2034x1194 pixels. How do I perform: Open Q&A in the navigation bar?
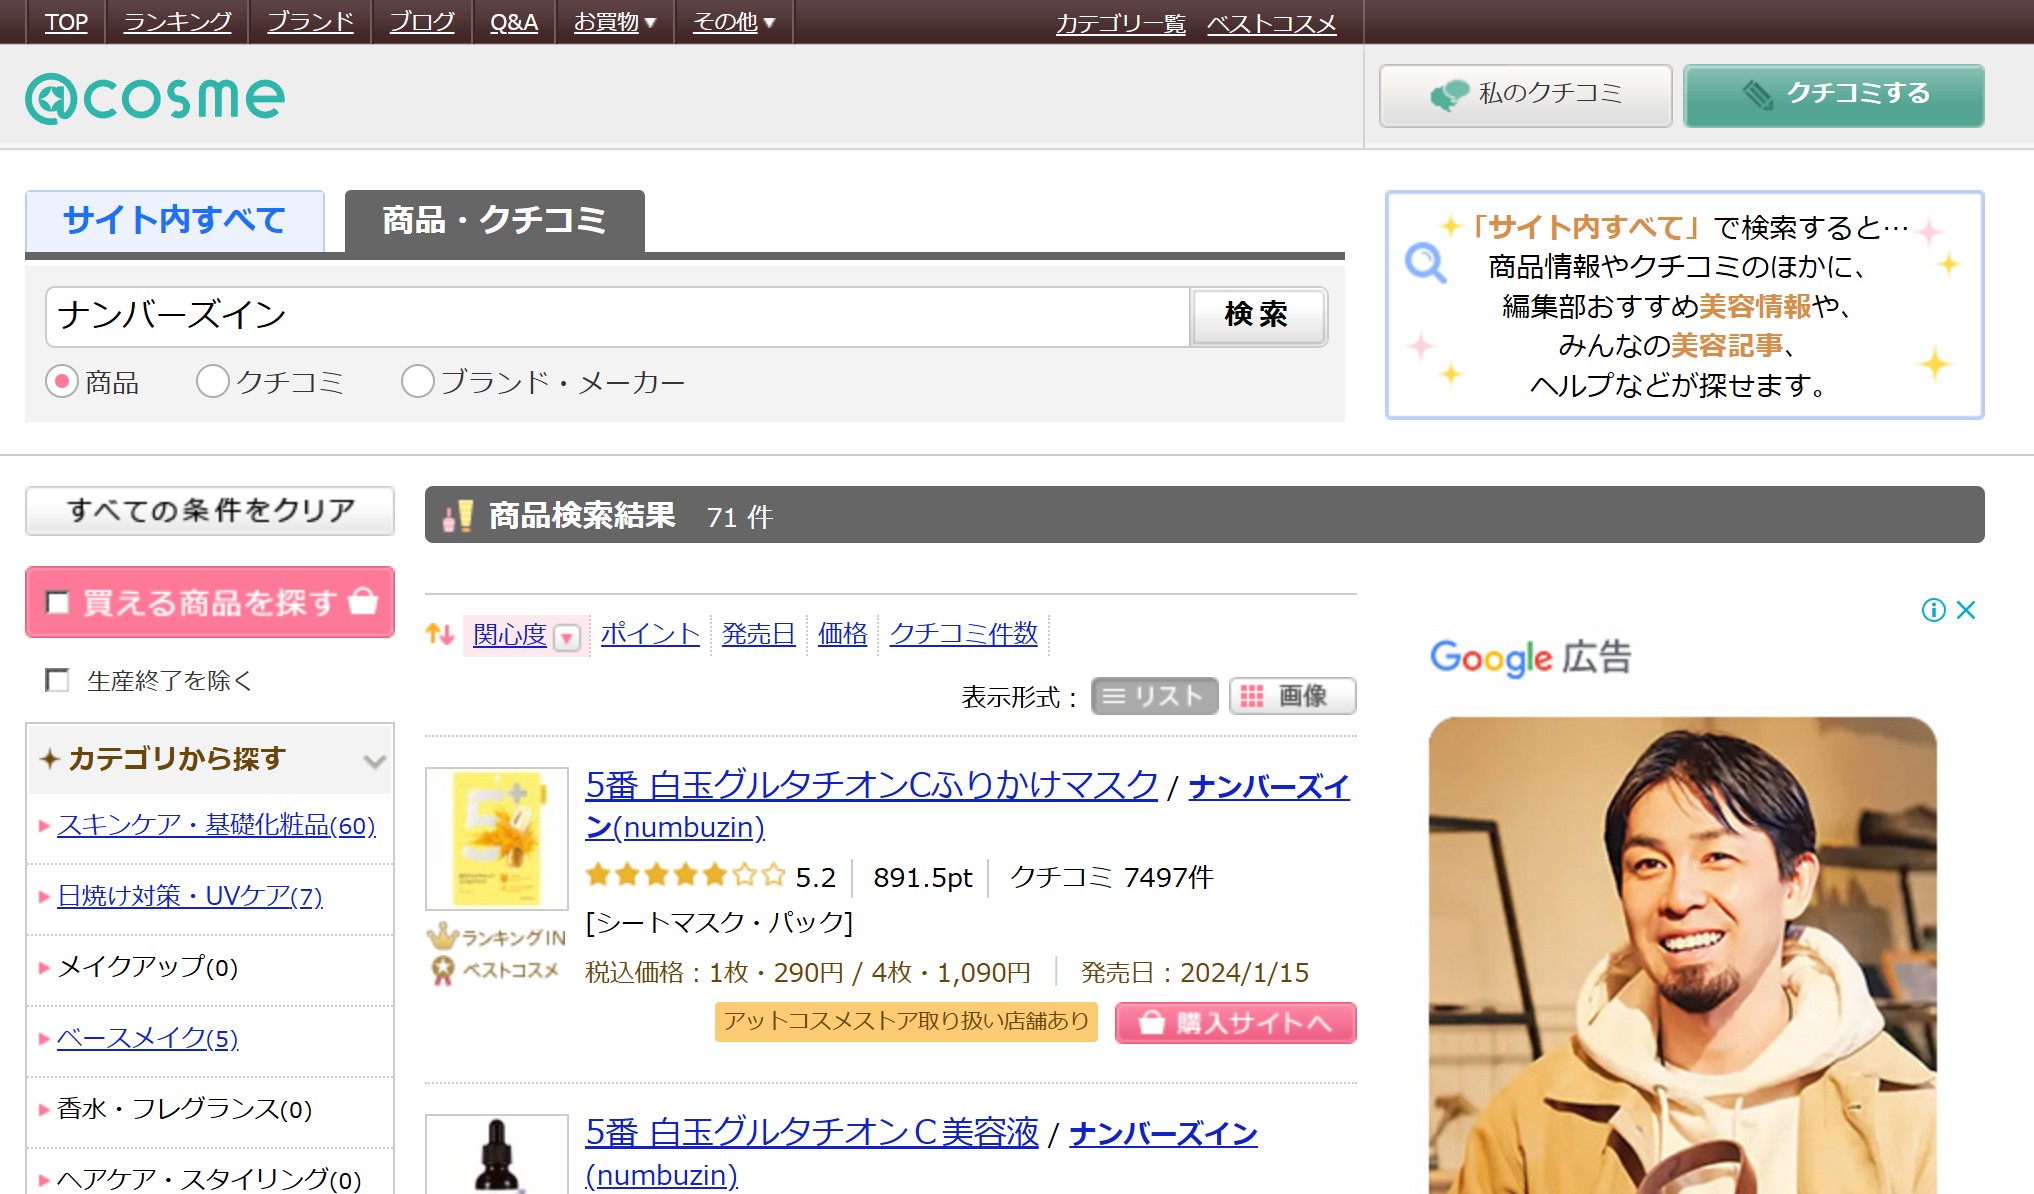[x=514, y=22]
